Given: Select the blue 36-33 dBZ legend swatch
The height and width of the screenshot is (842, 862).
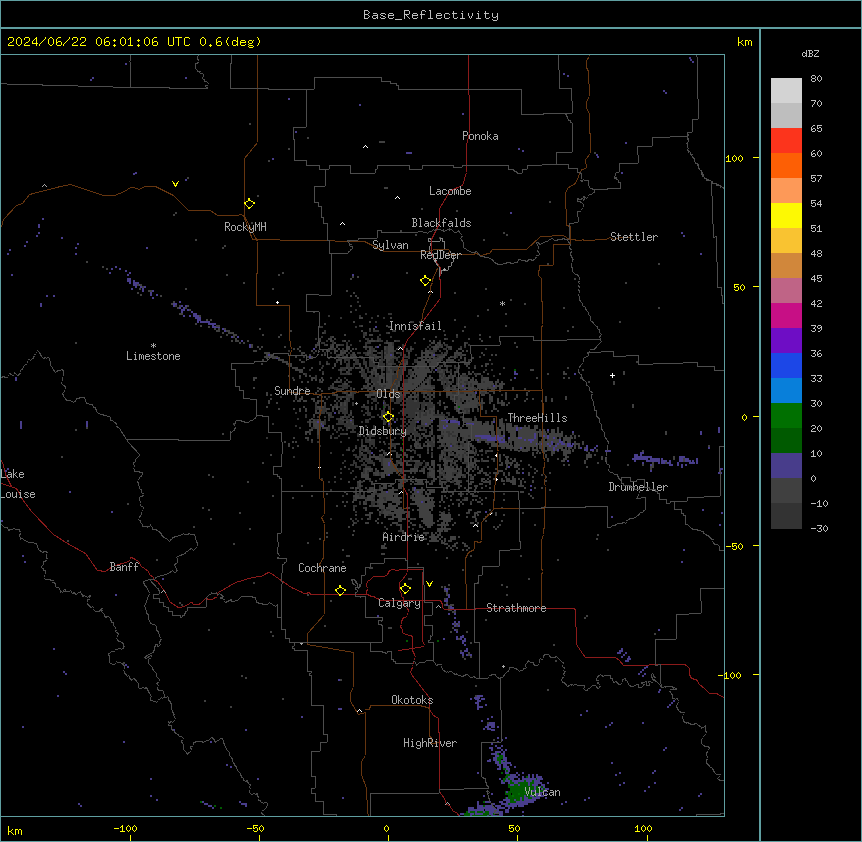Looking at the screenshot, I should coord(786,365).
